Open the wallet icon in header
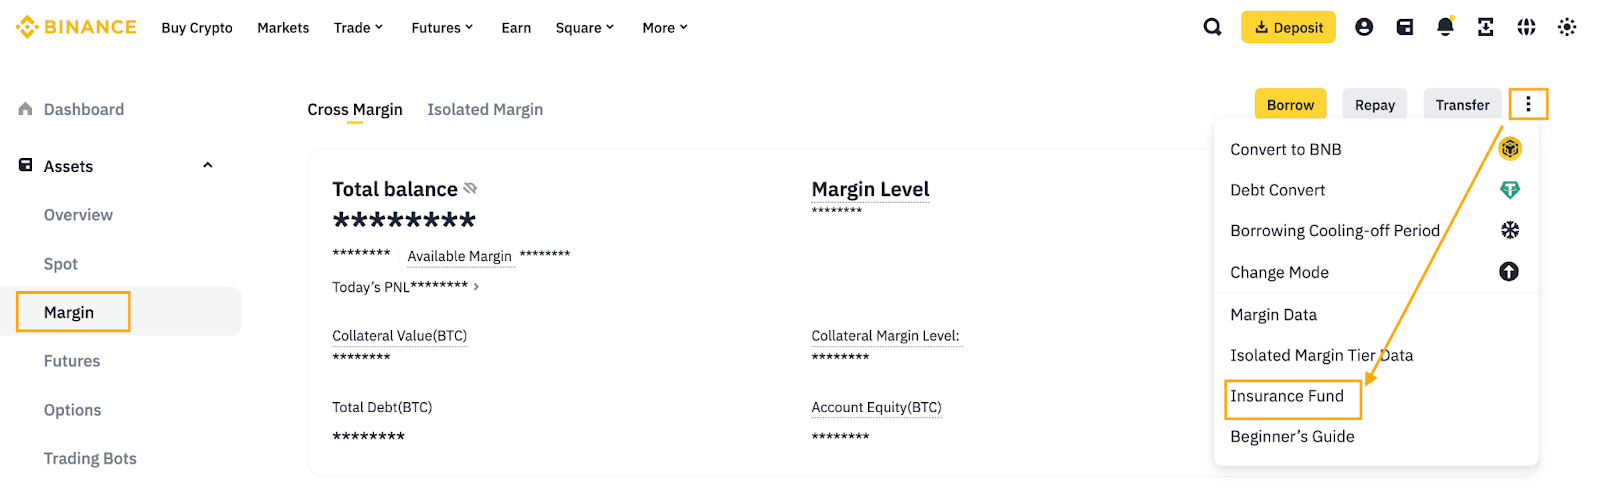This screenshot has height=495, width=1600. pyautogui.click(x=1405, y=27)
